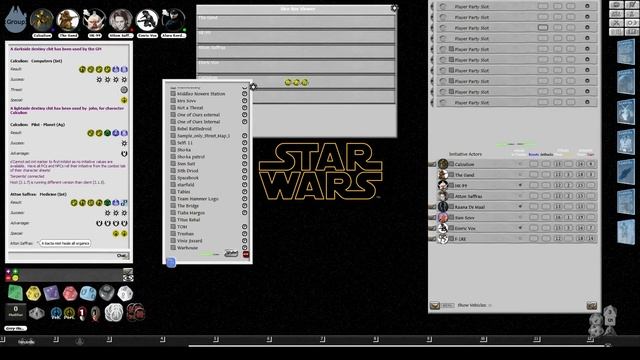Open the third blue library book icon
640x360 pixels.
tap(626, 112)
